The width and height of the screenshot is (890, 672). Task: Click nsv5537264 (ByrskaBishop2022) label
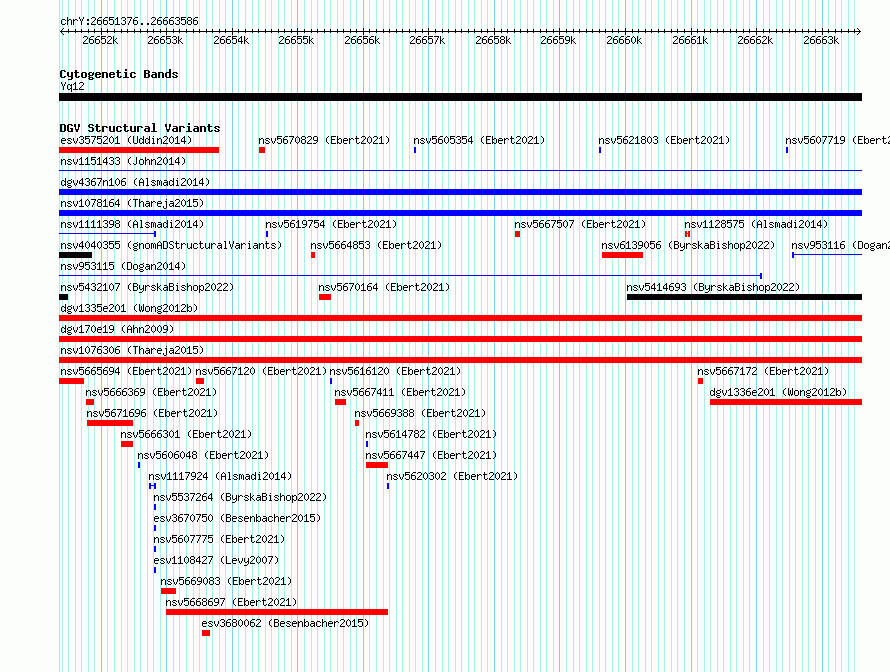(x=240, y=497)
